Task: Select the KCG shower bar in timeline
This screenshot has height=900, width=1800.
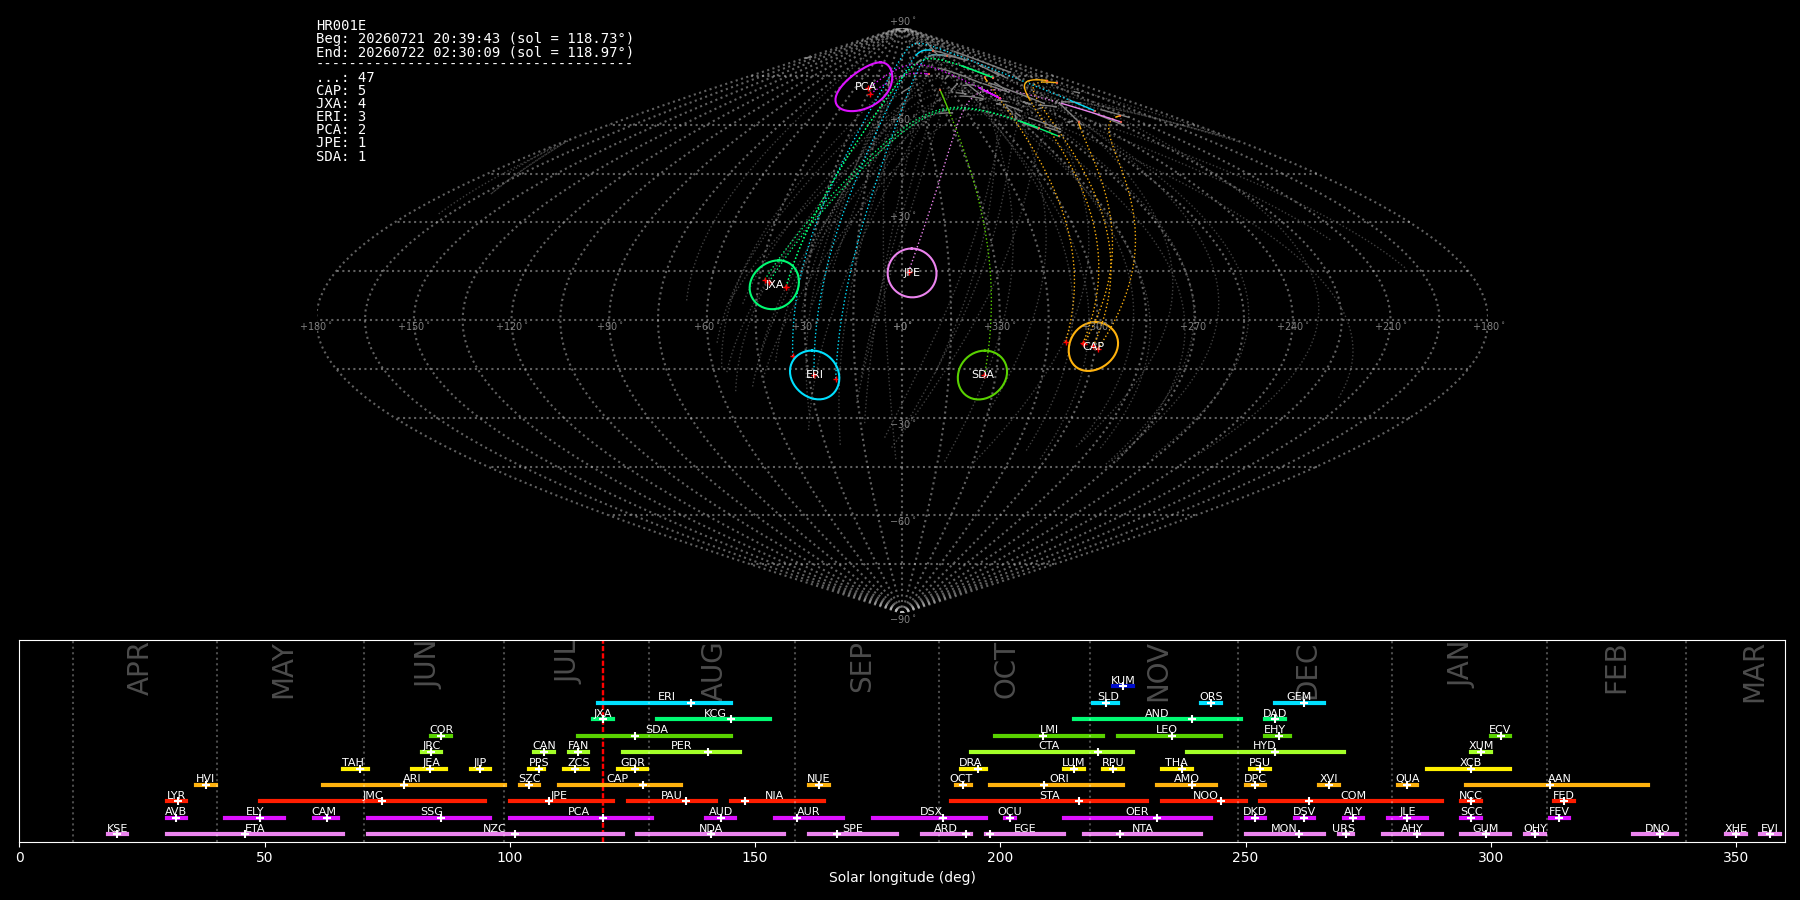Action: click(713, 719)
